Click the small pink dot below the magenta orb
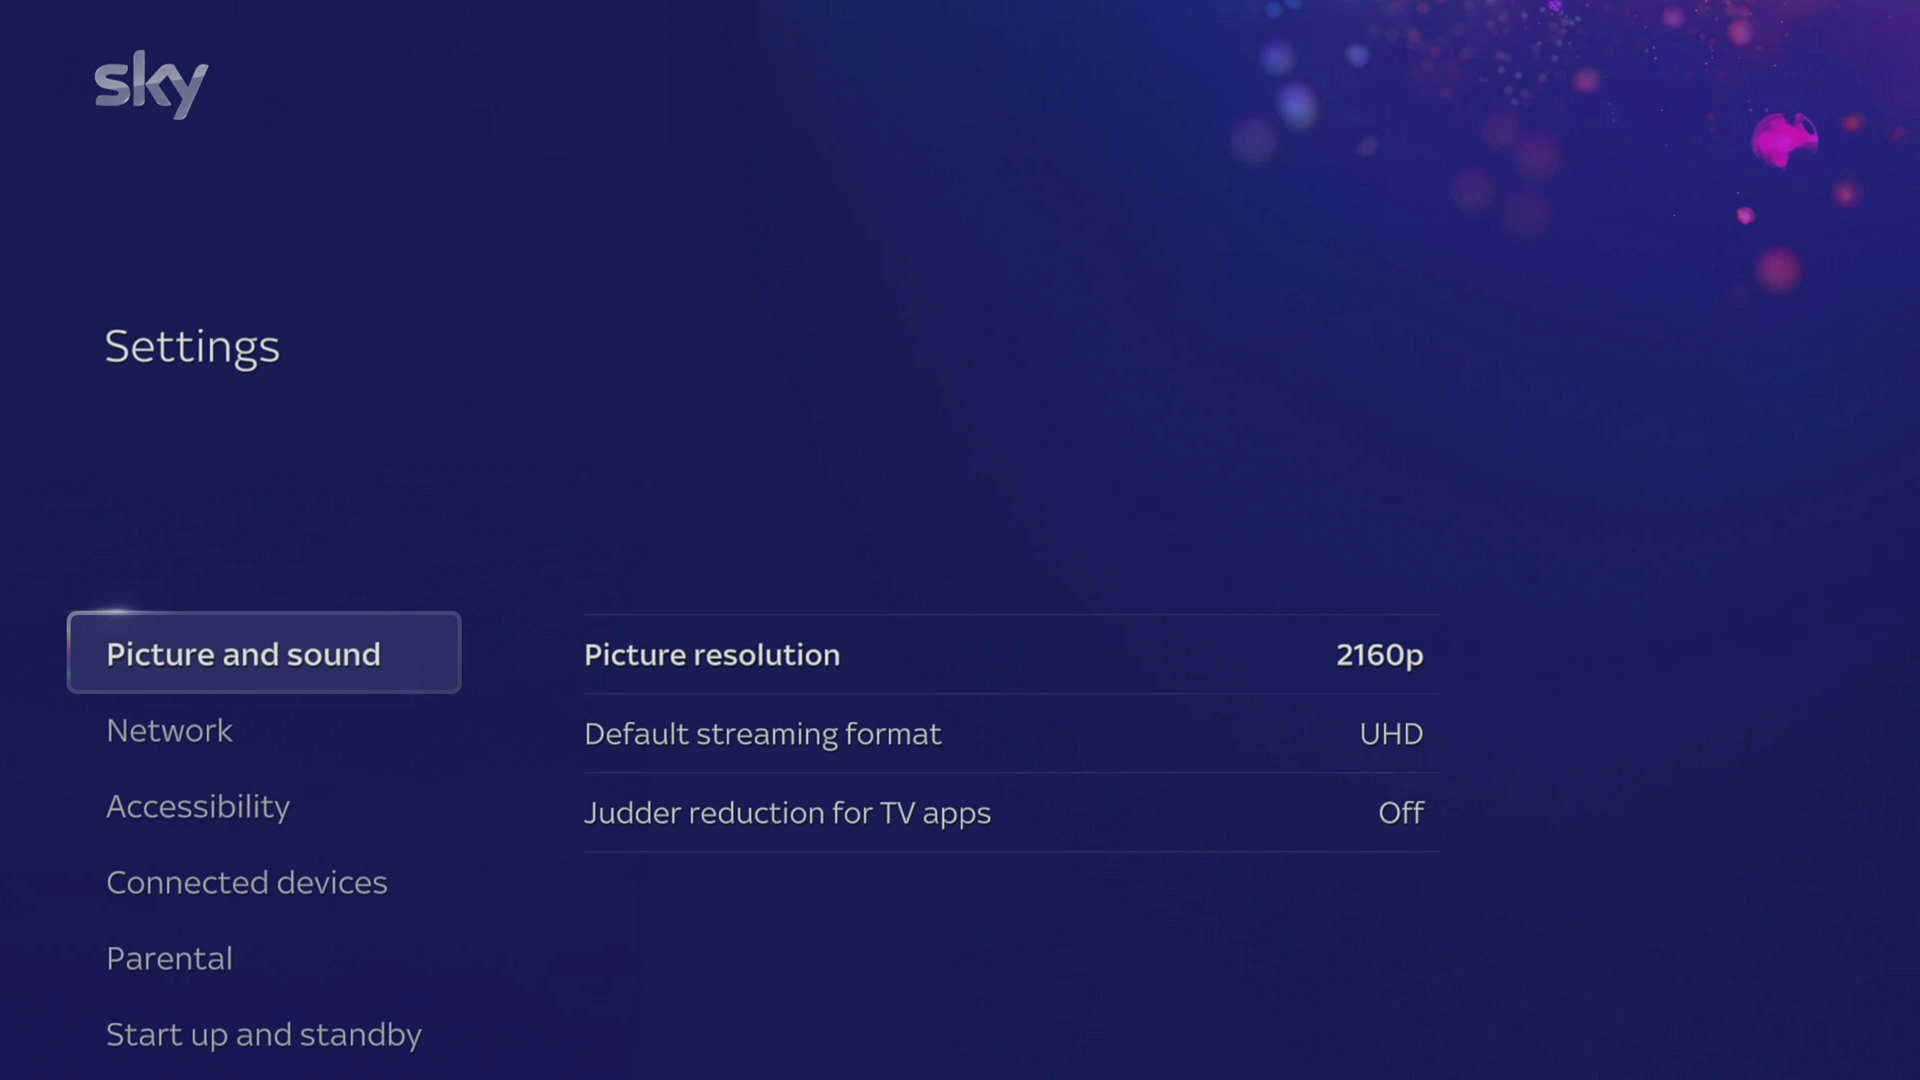Viewport: 1920px width, 1080px height. [1745, 216]
